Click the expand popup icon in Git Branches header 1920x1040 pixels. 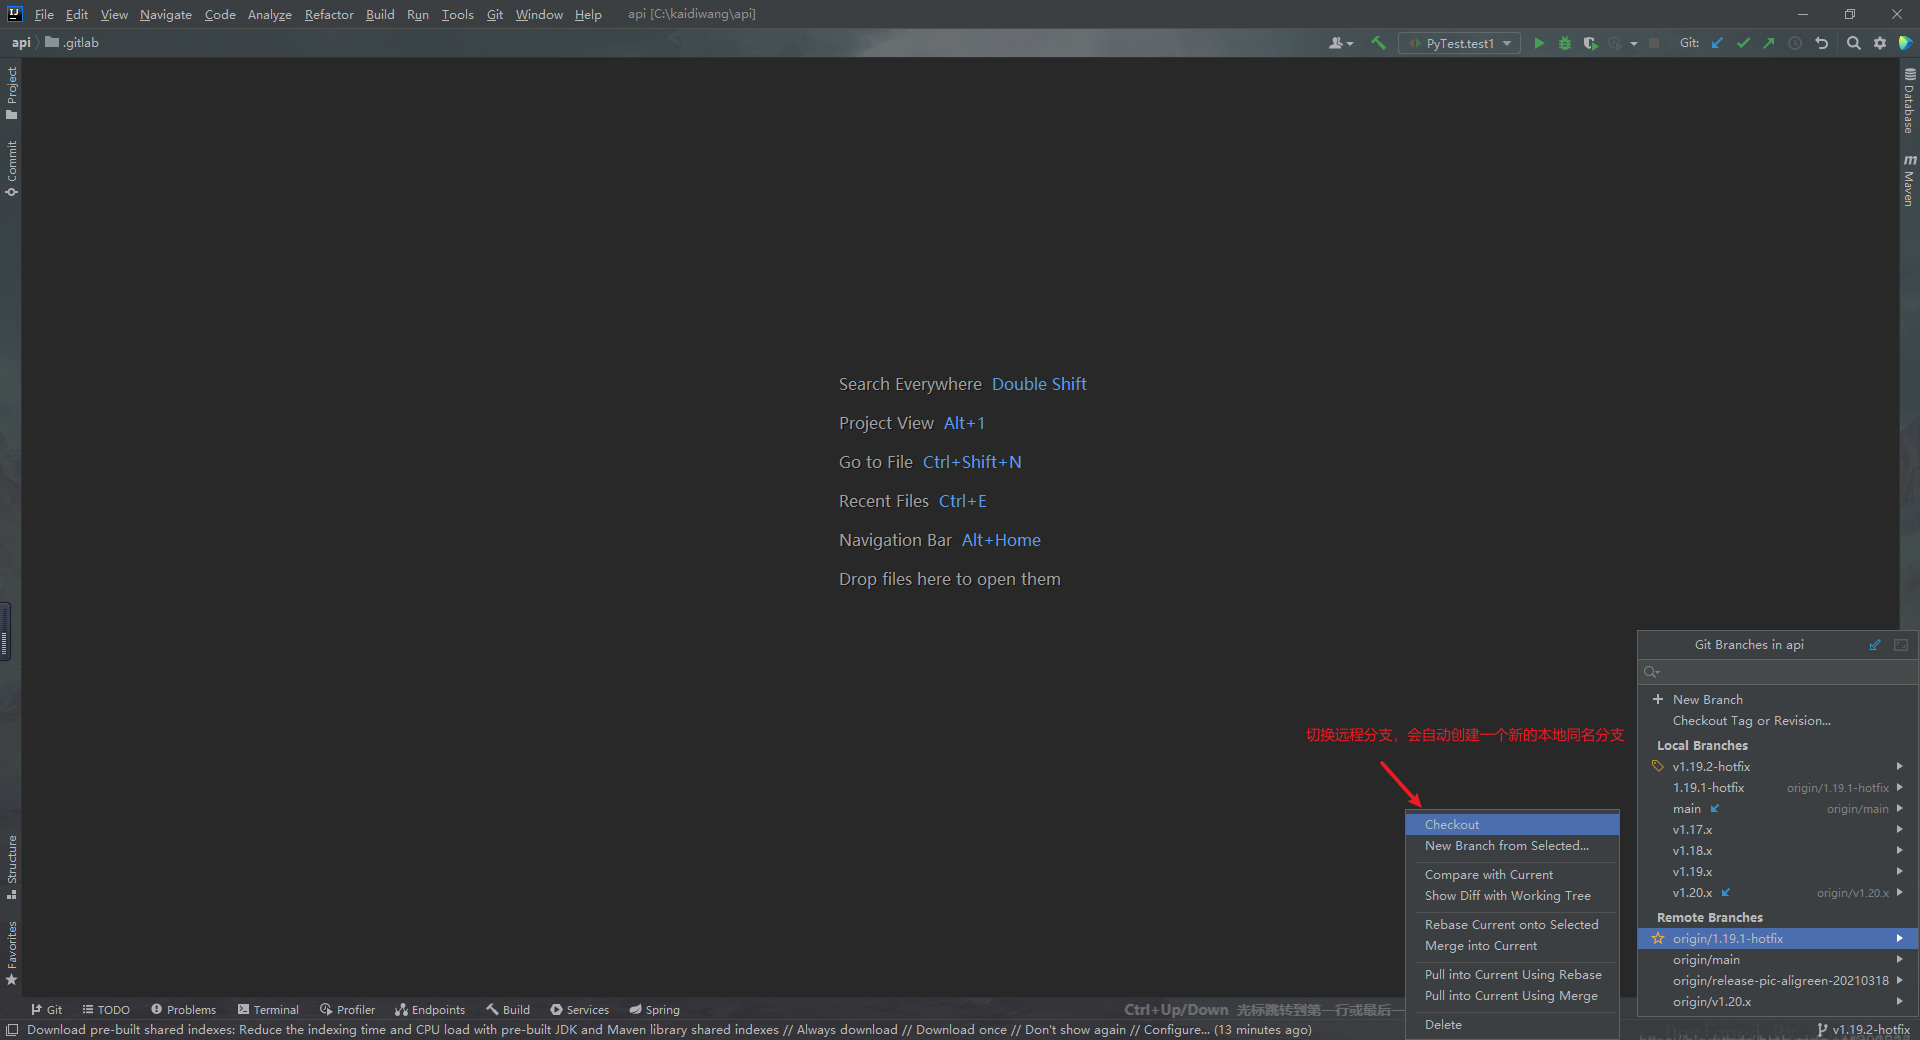coord(1901,645)
